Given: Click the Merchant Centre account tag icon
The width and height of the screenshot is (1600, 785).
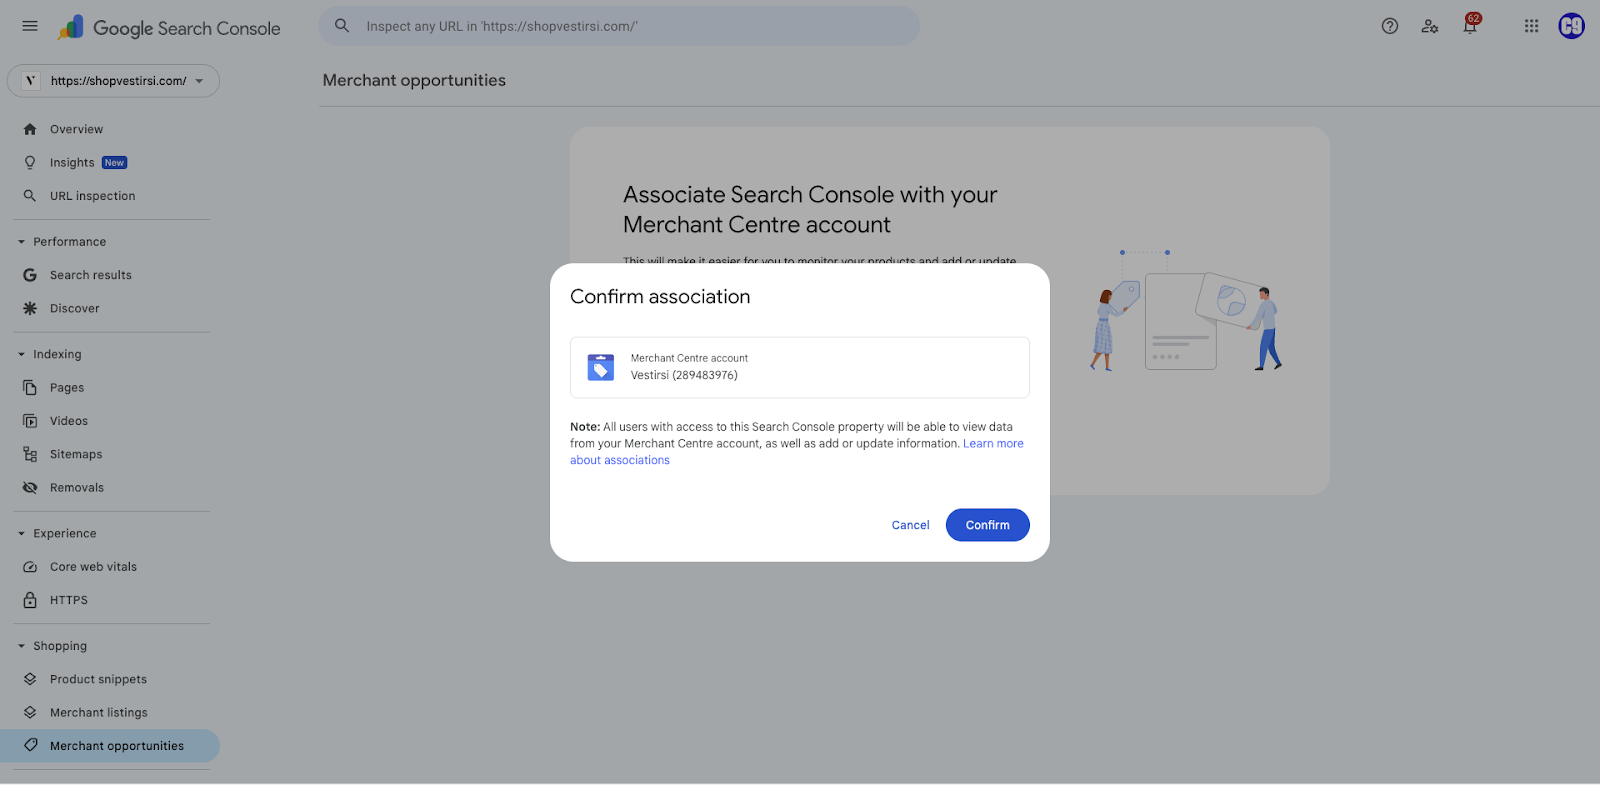Looking at the screenshot, I should 601,367.
